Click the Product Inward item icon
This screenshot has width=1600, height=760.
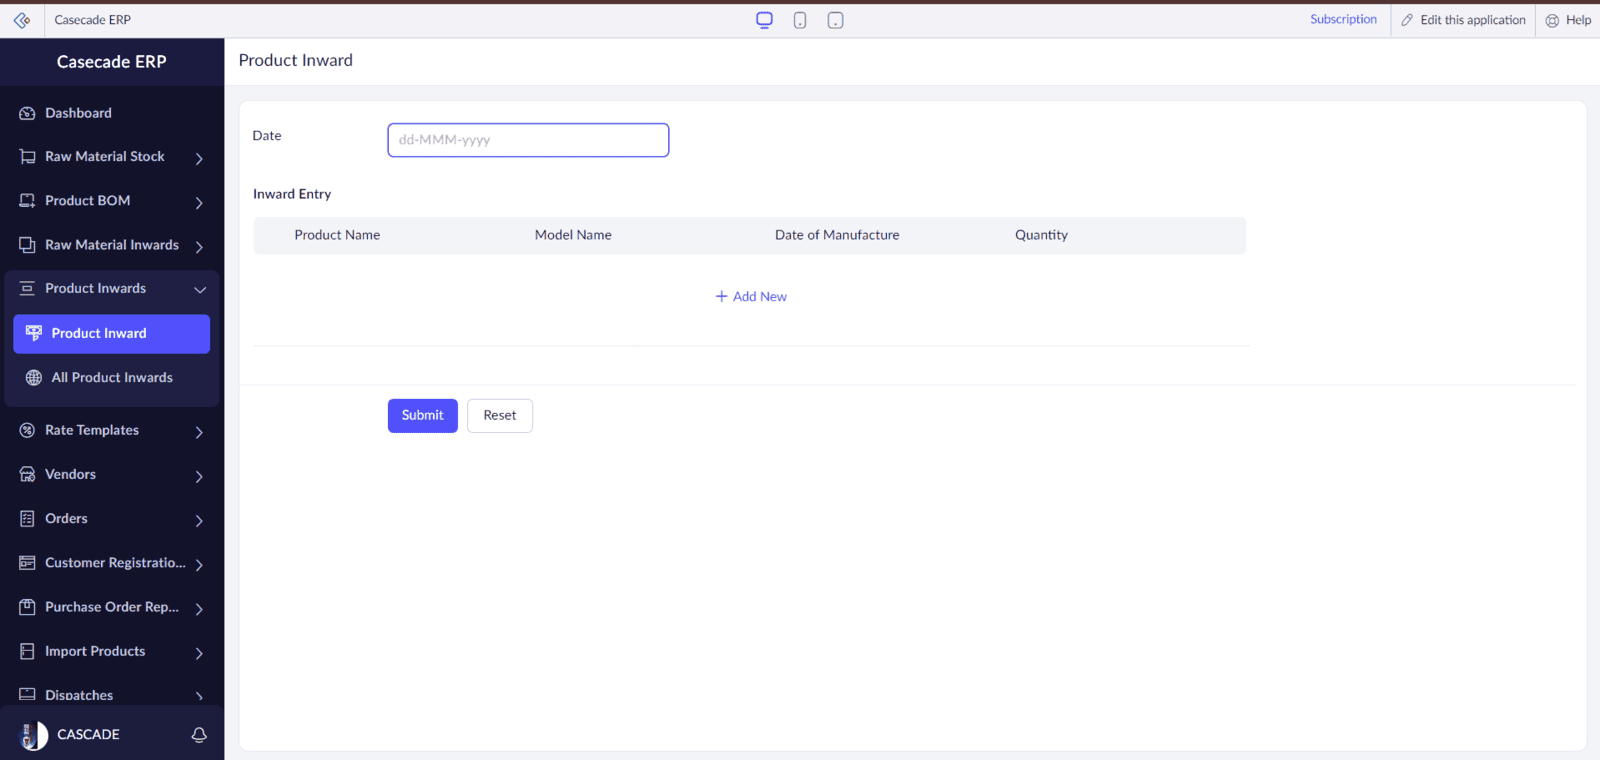pos(34,333)
